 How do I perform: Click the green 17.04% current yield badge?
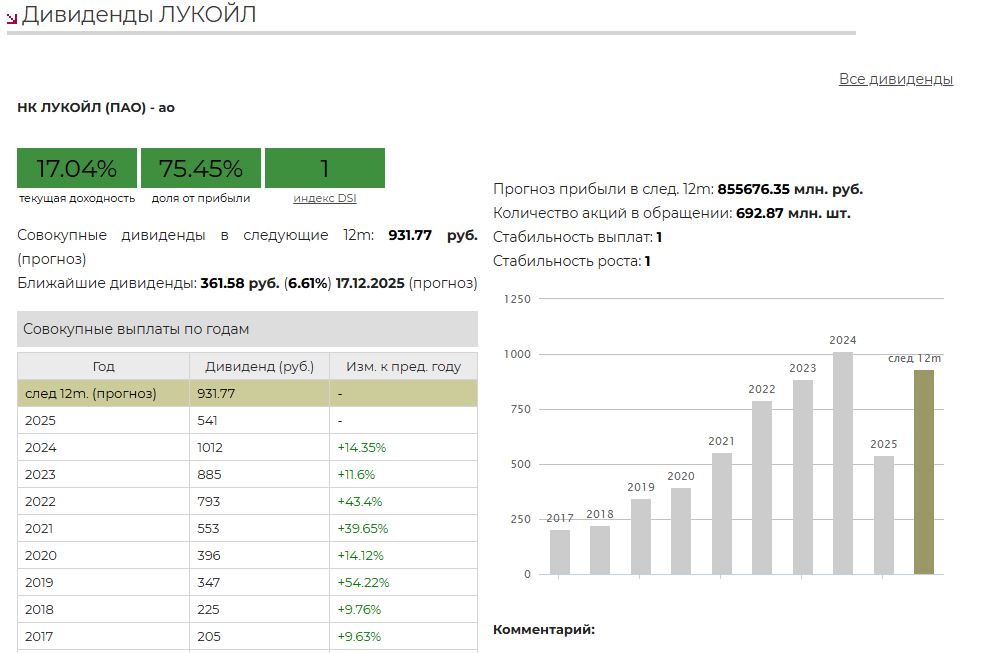click(77, 168)
